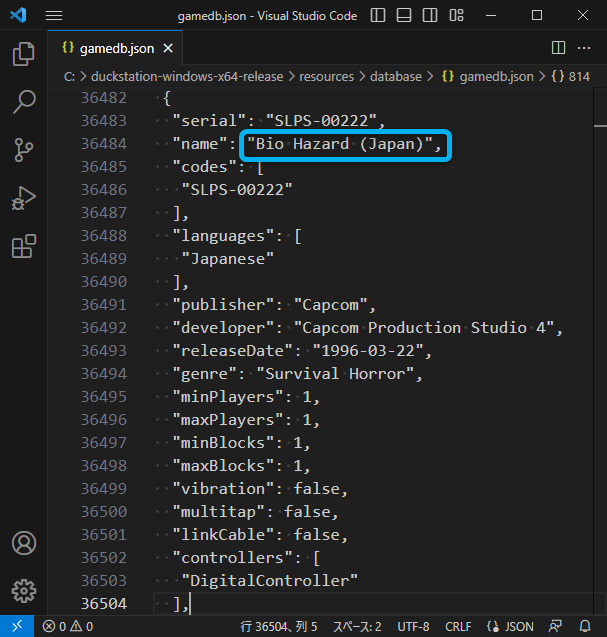
Task: Click breadcrumb duckstation-windows-x64-release folder
Action: point(187,77)
